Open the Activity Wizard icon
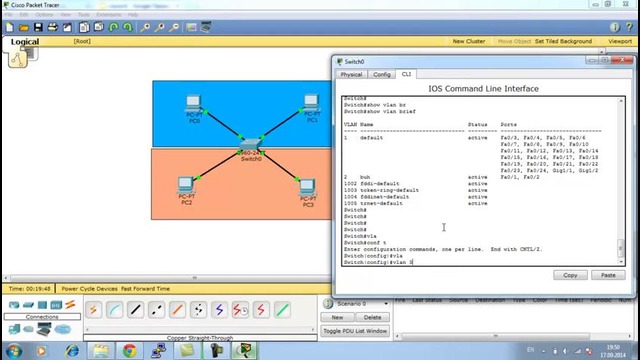 coord(67,27)
